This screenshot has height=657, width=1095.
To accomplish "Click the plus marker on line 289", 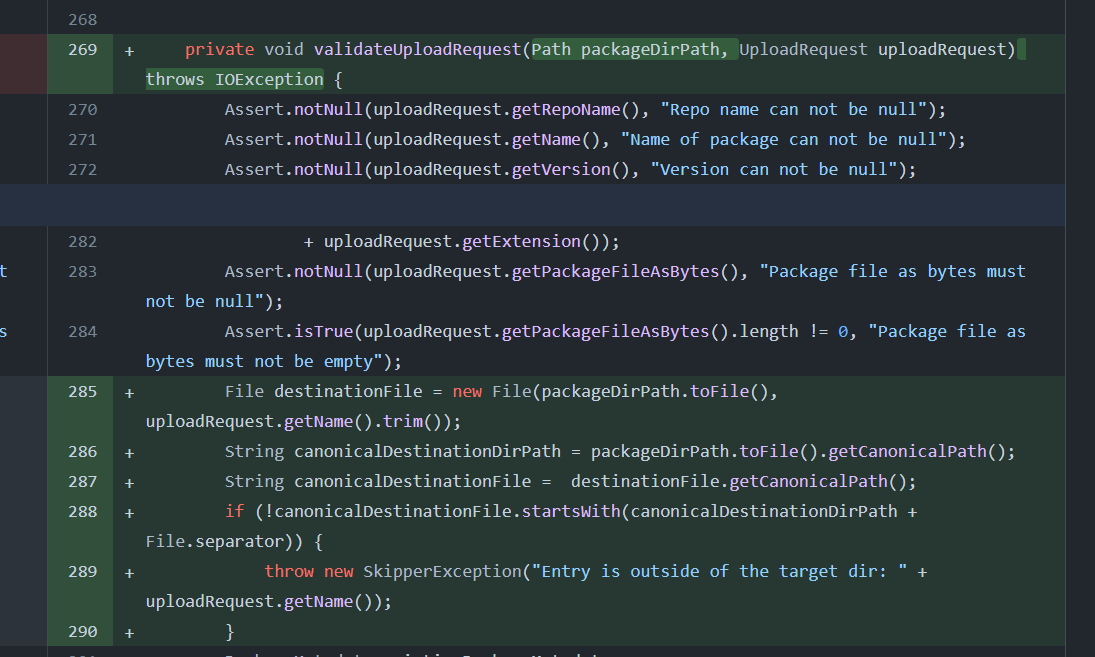I will pyautogui.click(x=129, y=573).
